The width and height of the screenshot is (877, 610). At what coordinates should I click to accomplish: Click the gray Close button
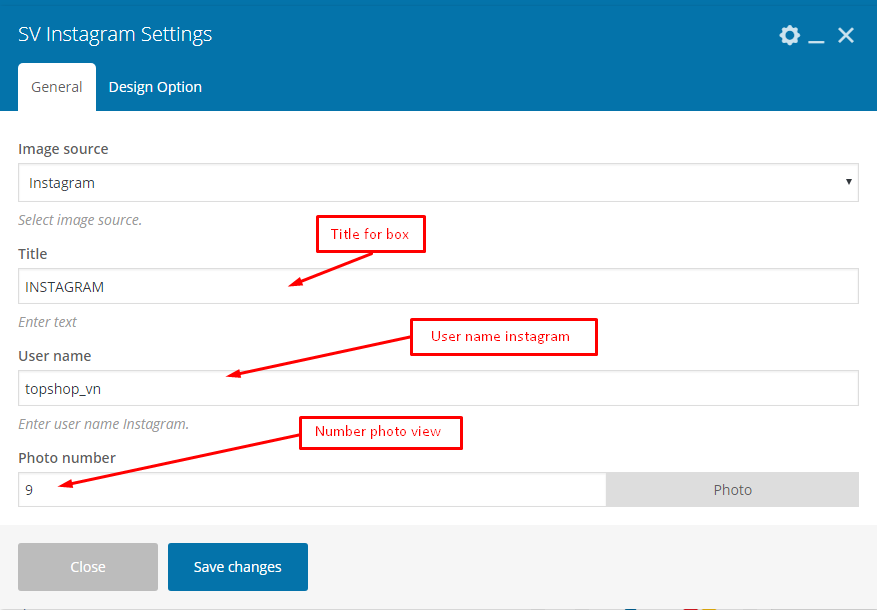point(88,567)
